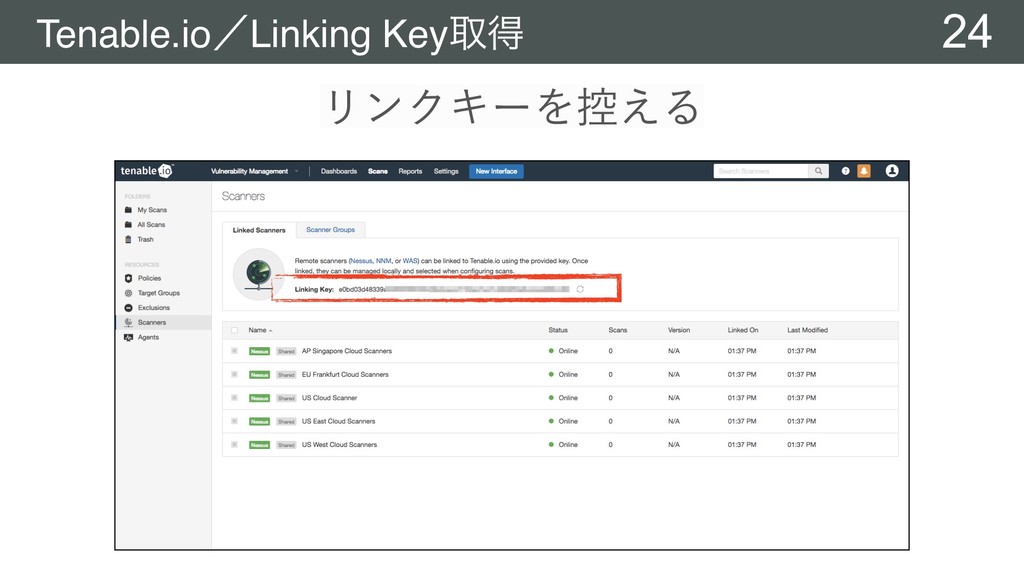The image size is (1024, 576).
Task: Click Online status of US West row
Action: click(564, 445)
